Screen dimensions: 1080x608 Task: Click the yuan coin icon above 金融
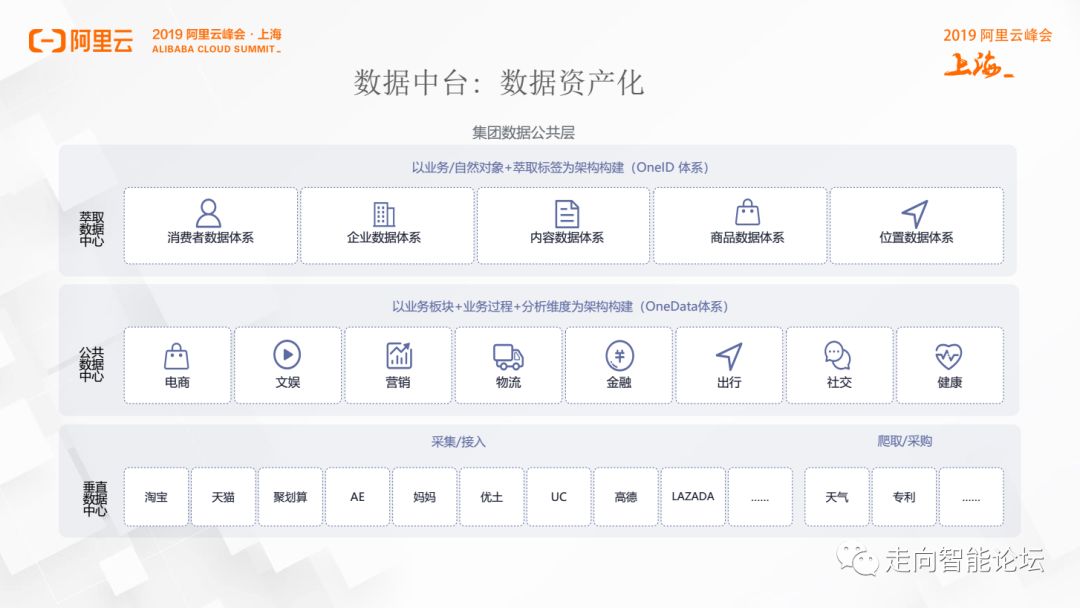(619, 356)
